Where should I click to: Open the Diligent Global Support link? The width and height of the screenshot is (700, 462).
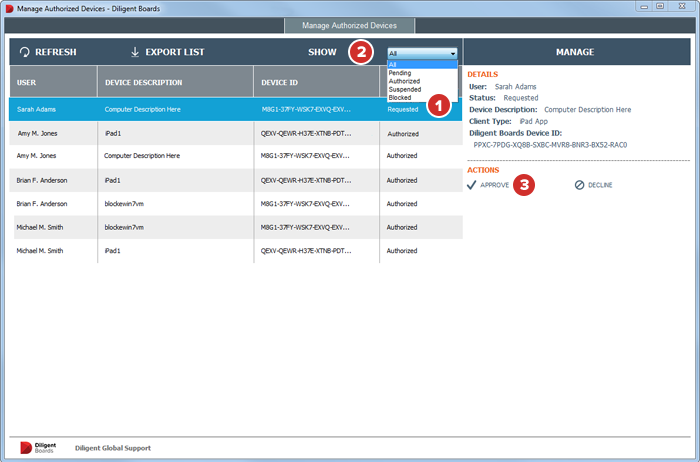click(x=113, y=448)
